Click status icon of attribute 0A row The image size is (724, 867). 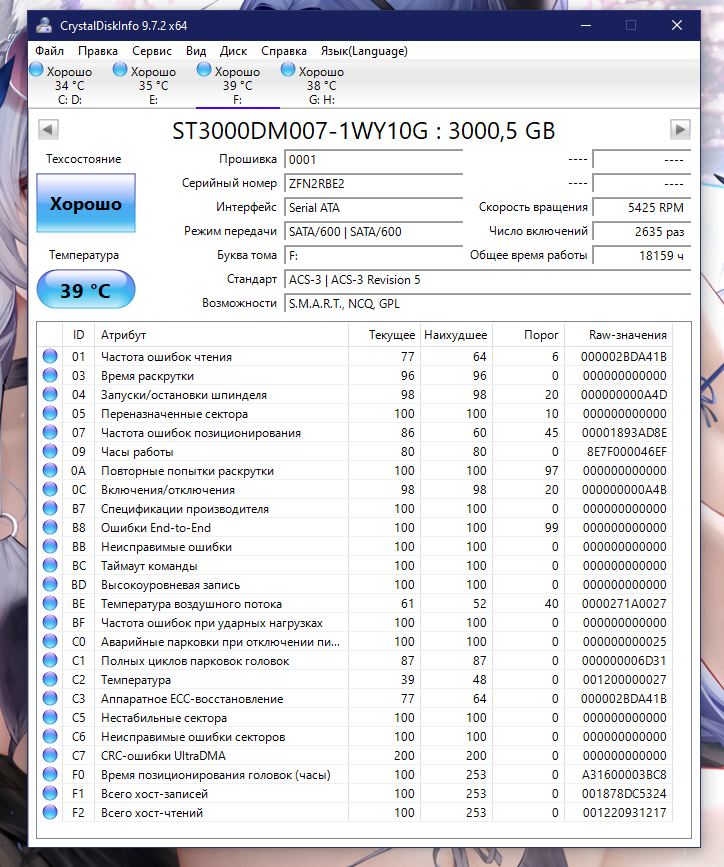[x=50, y=470]
